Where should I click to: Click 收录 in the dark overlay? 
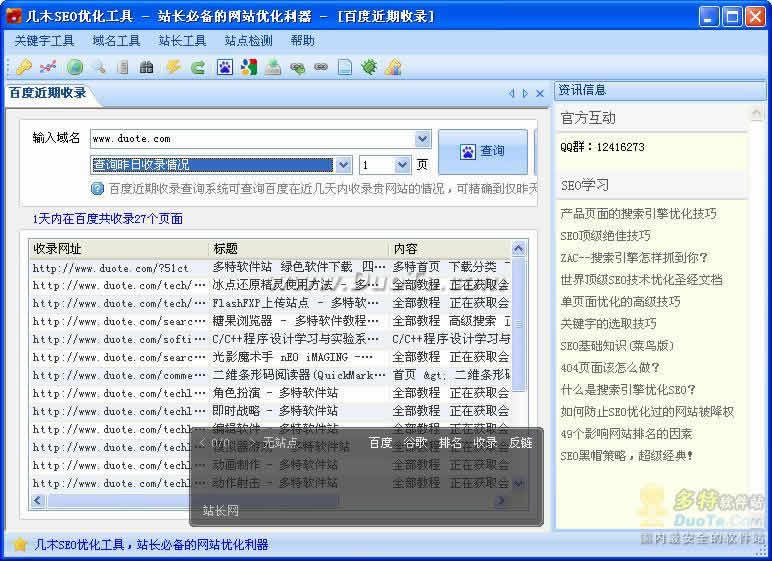[x=485, y=443]
